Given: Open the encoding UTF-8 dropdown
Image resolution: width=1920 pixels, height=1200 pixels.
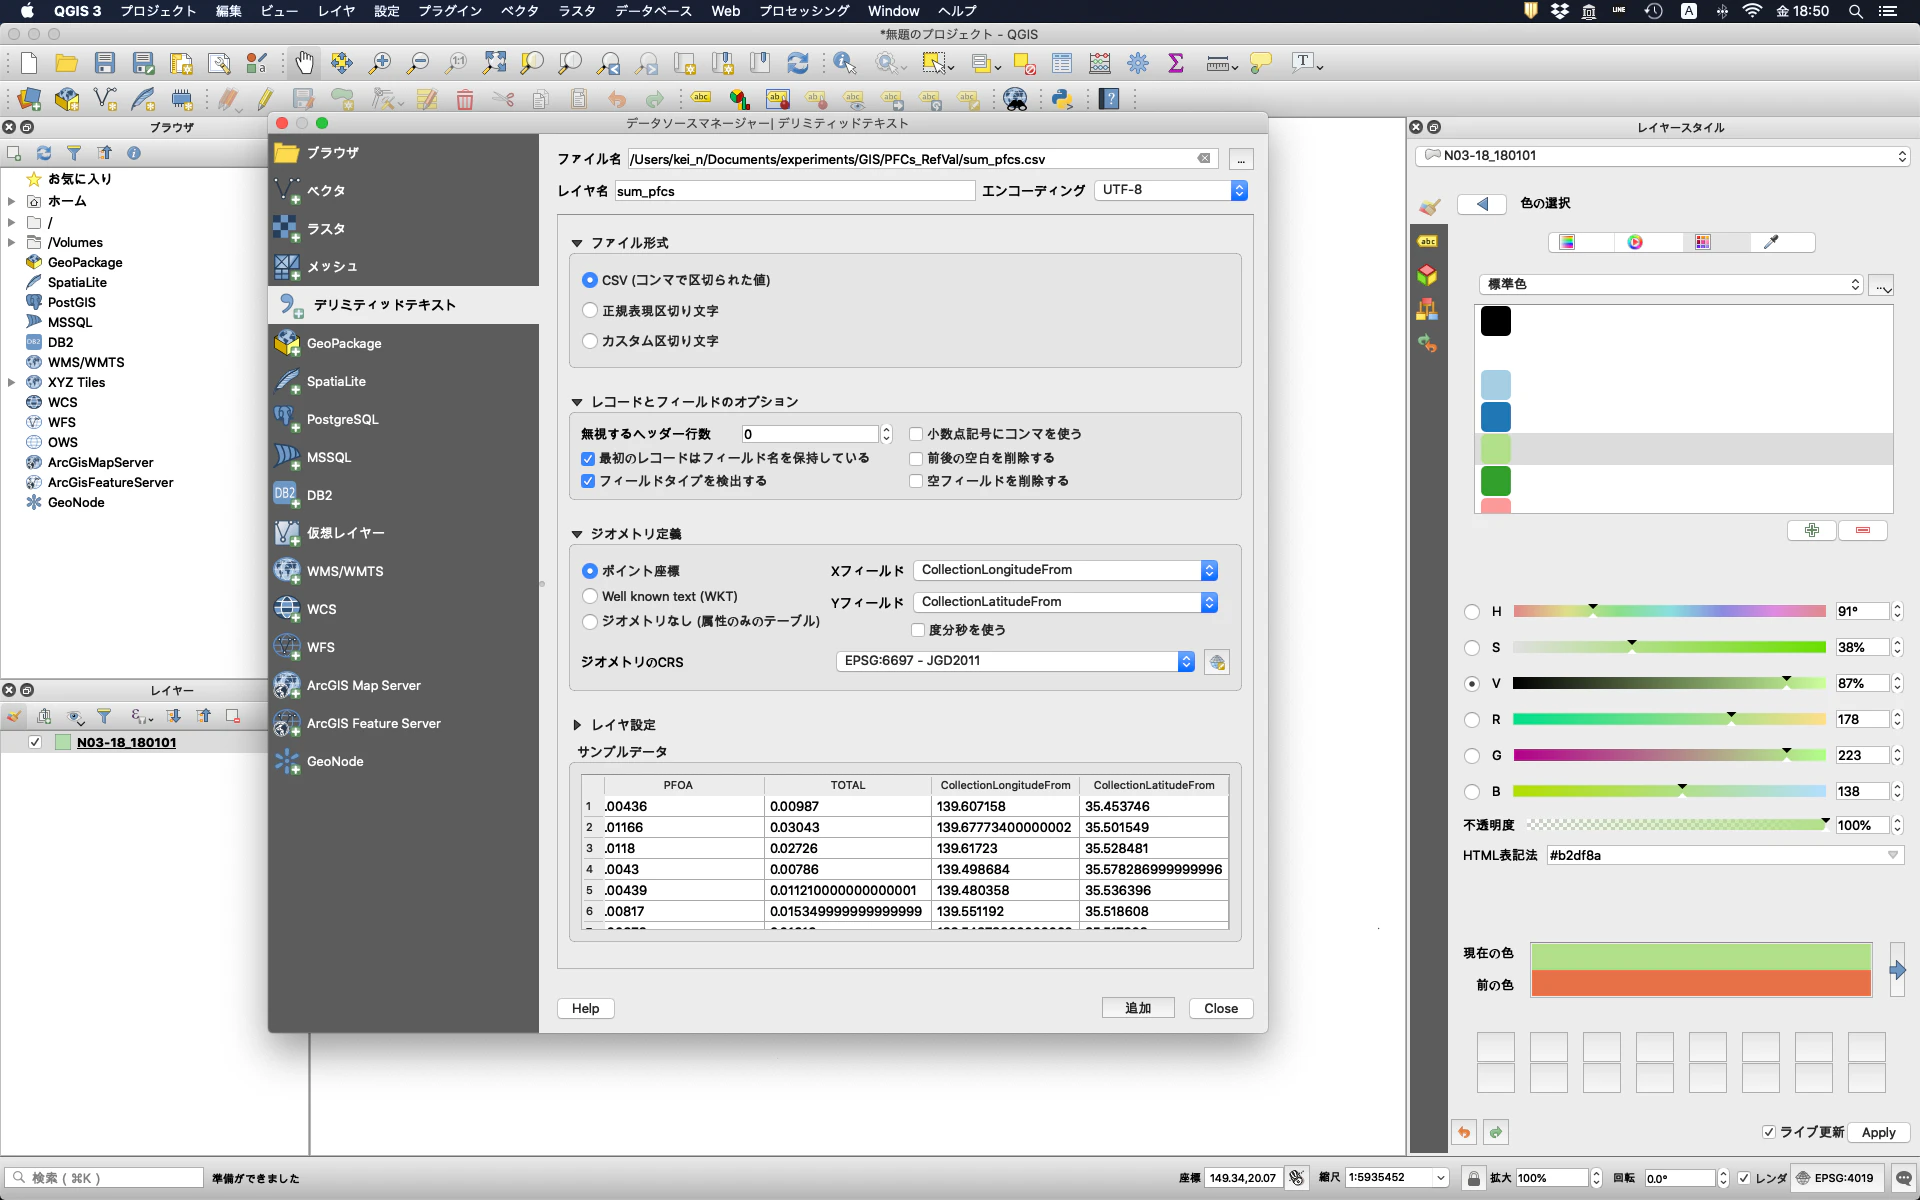Looking at the screenshot, I should 1171,190.
